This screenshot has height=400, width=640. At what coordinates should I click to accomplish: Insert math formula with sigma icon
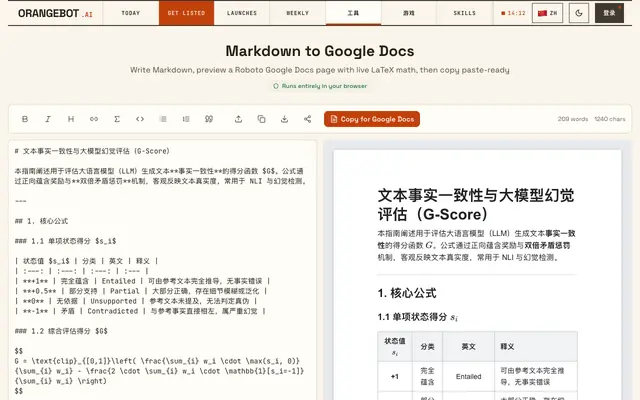(117, 119)
